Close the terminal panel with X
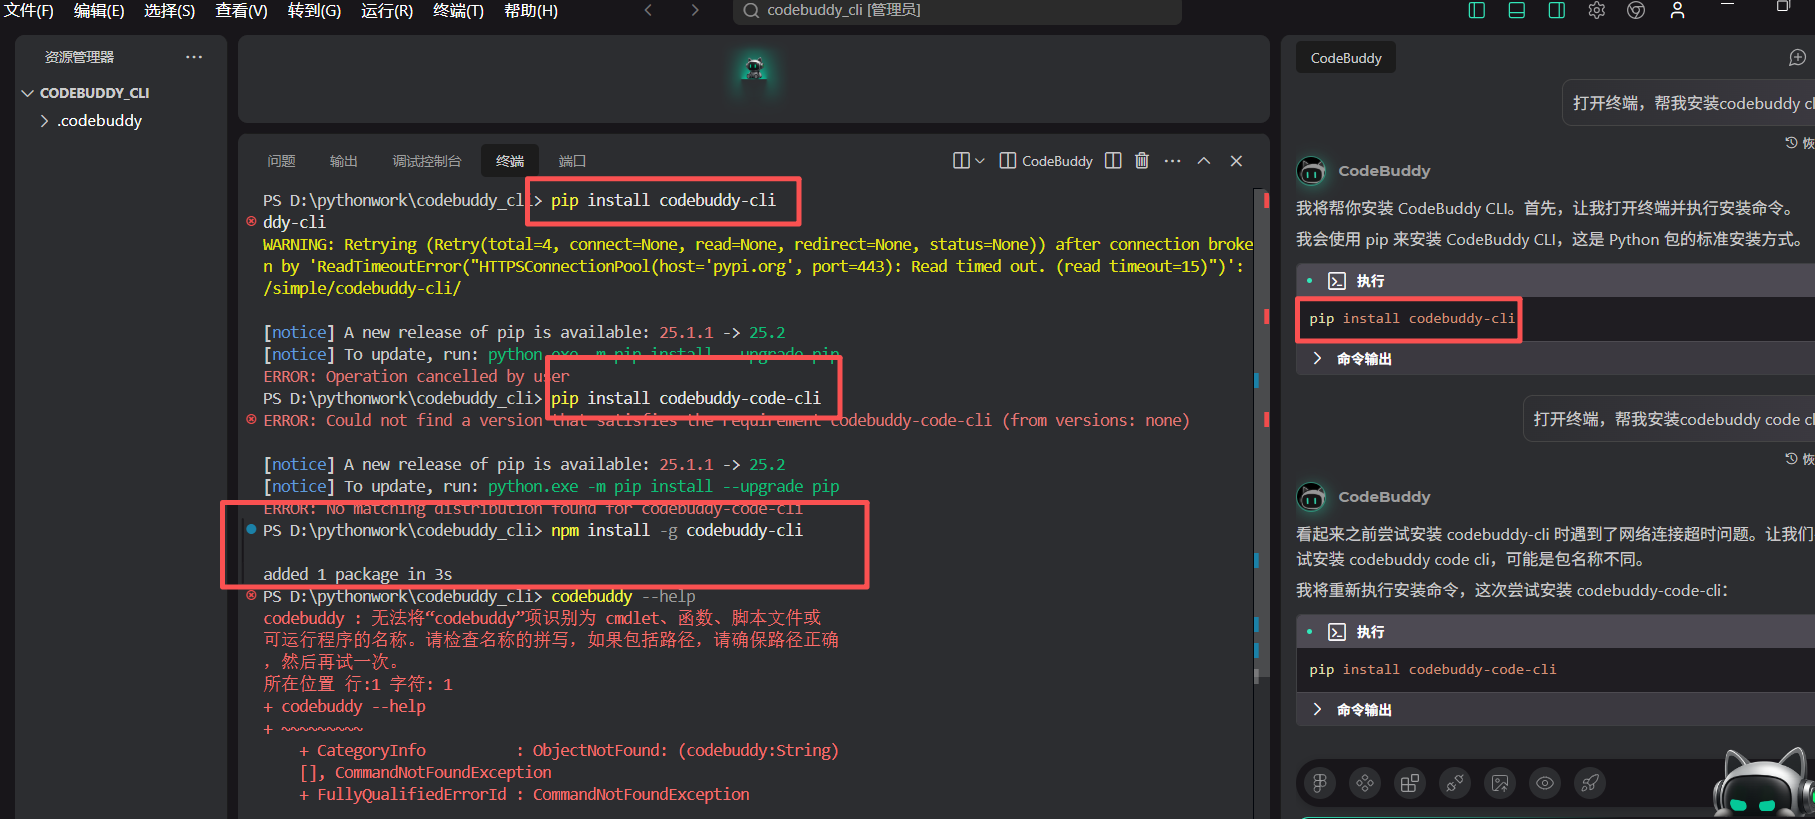1815x819 pixels. (1236, 161)
